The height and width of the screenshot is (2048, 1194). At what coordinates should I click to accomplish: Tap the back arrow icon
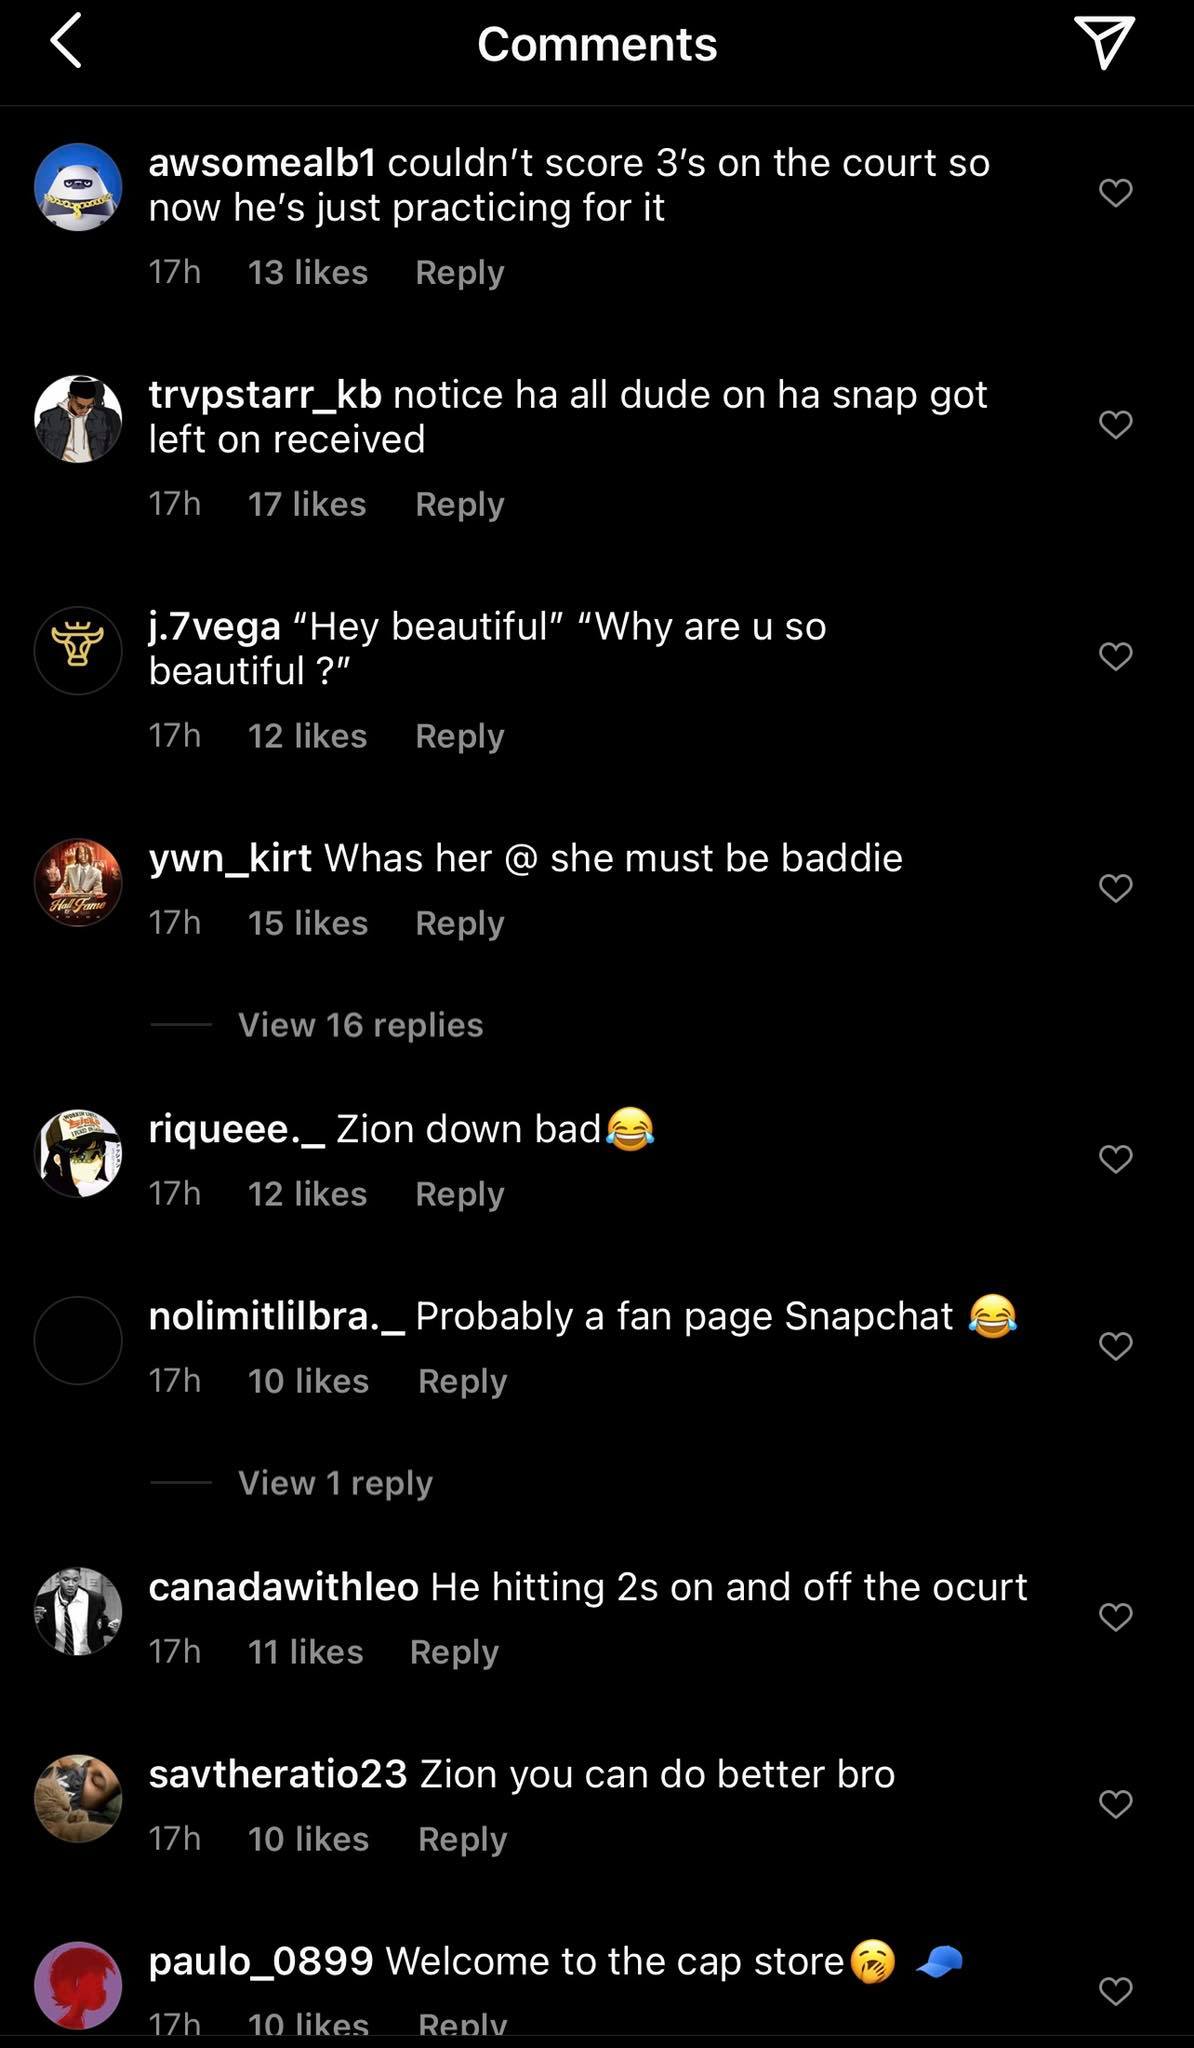pos(66,43)
